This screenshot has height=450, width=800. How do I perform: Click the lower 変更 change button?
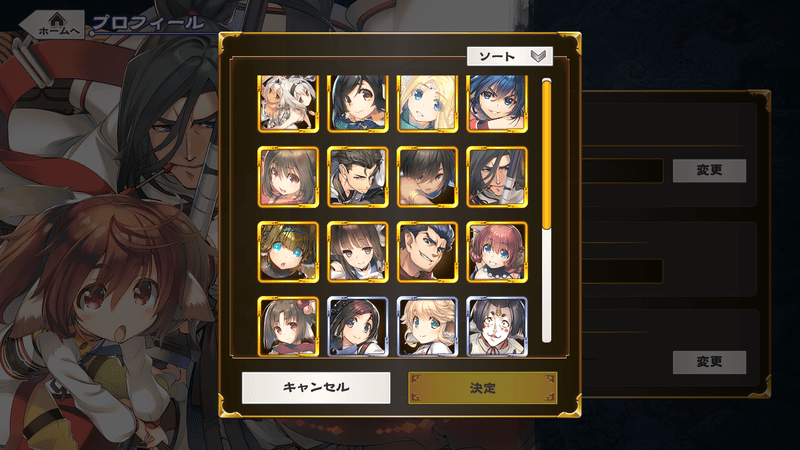click(709, 362)
